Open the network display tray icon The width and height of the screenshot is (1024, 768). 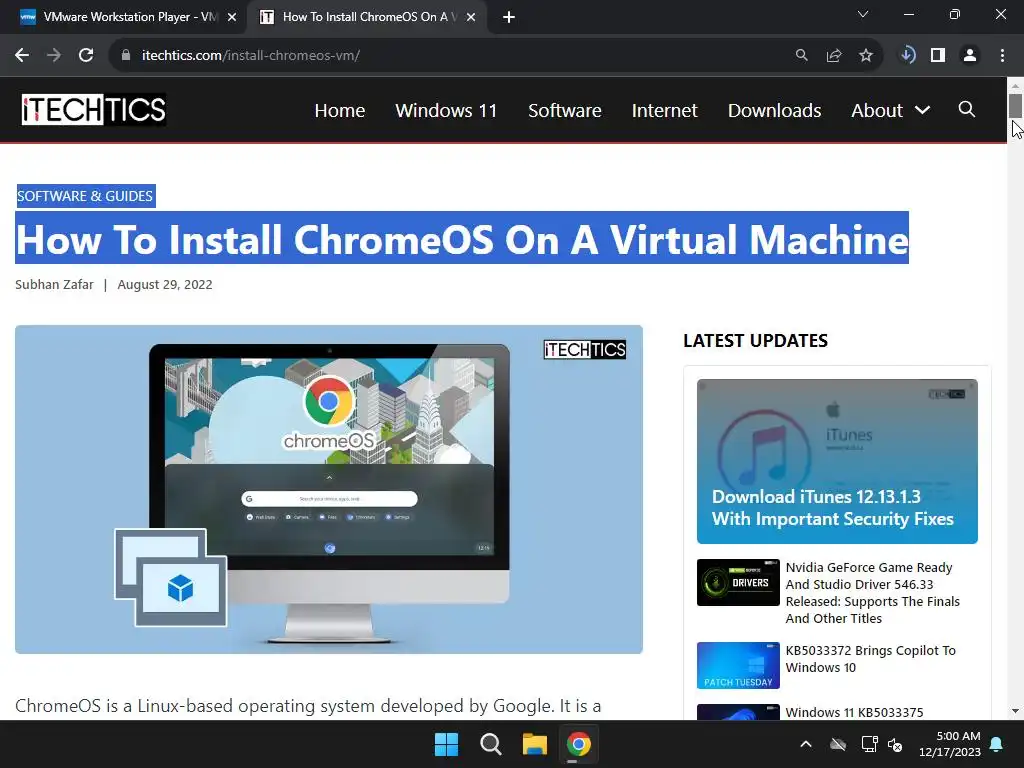tap(869, 744)
